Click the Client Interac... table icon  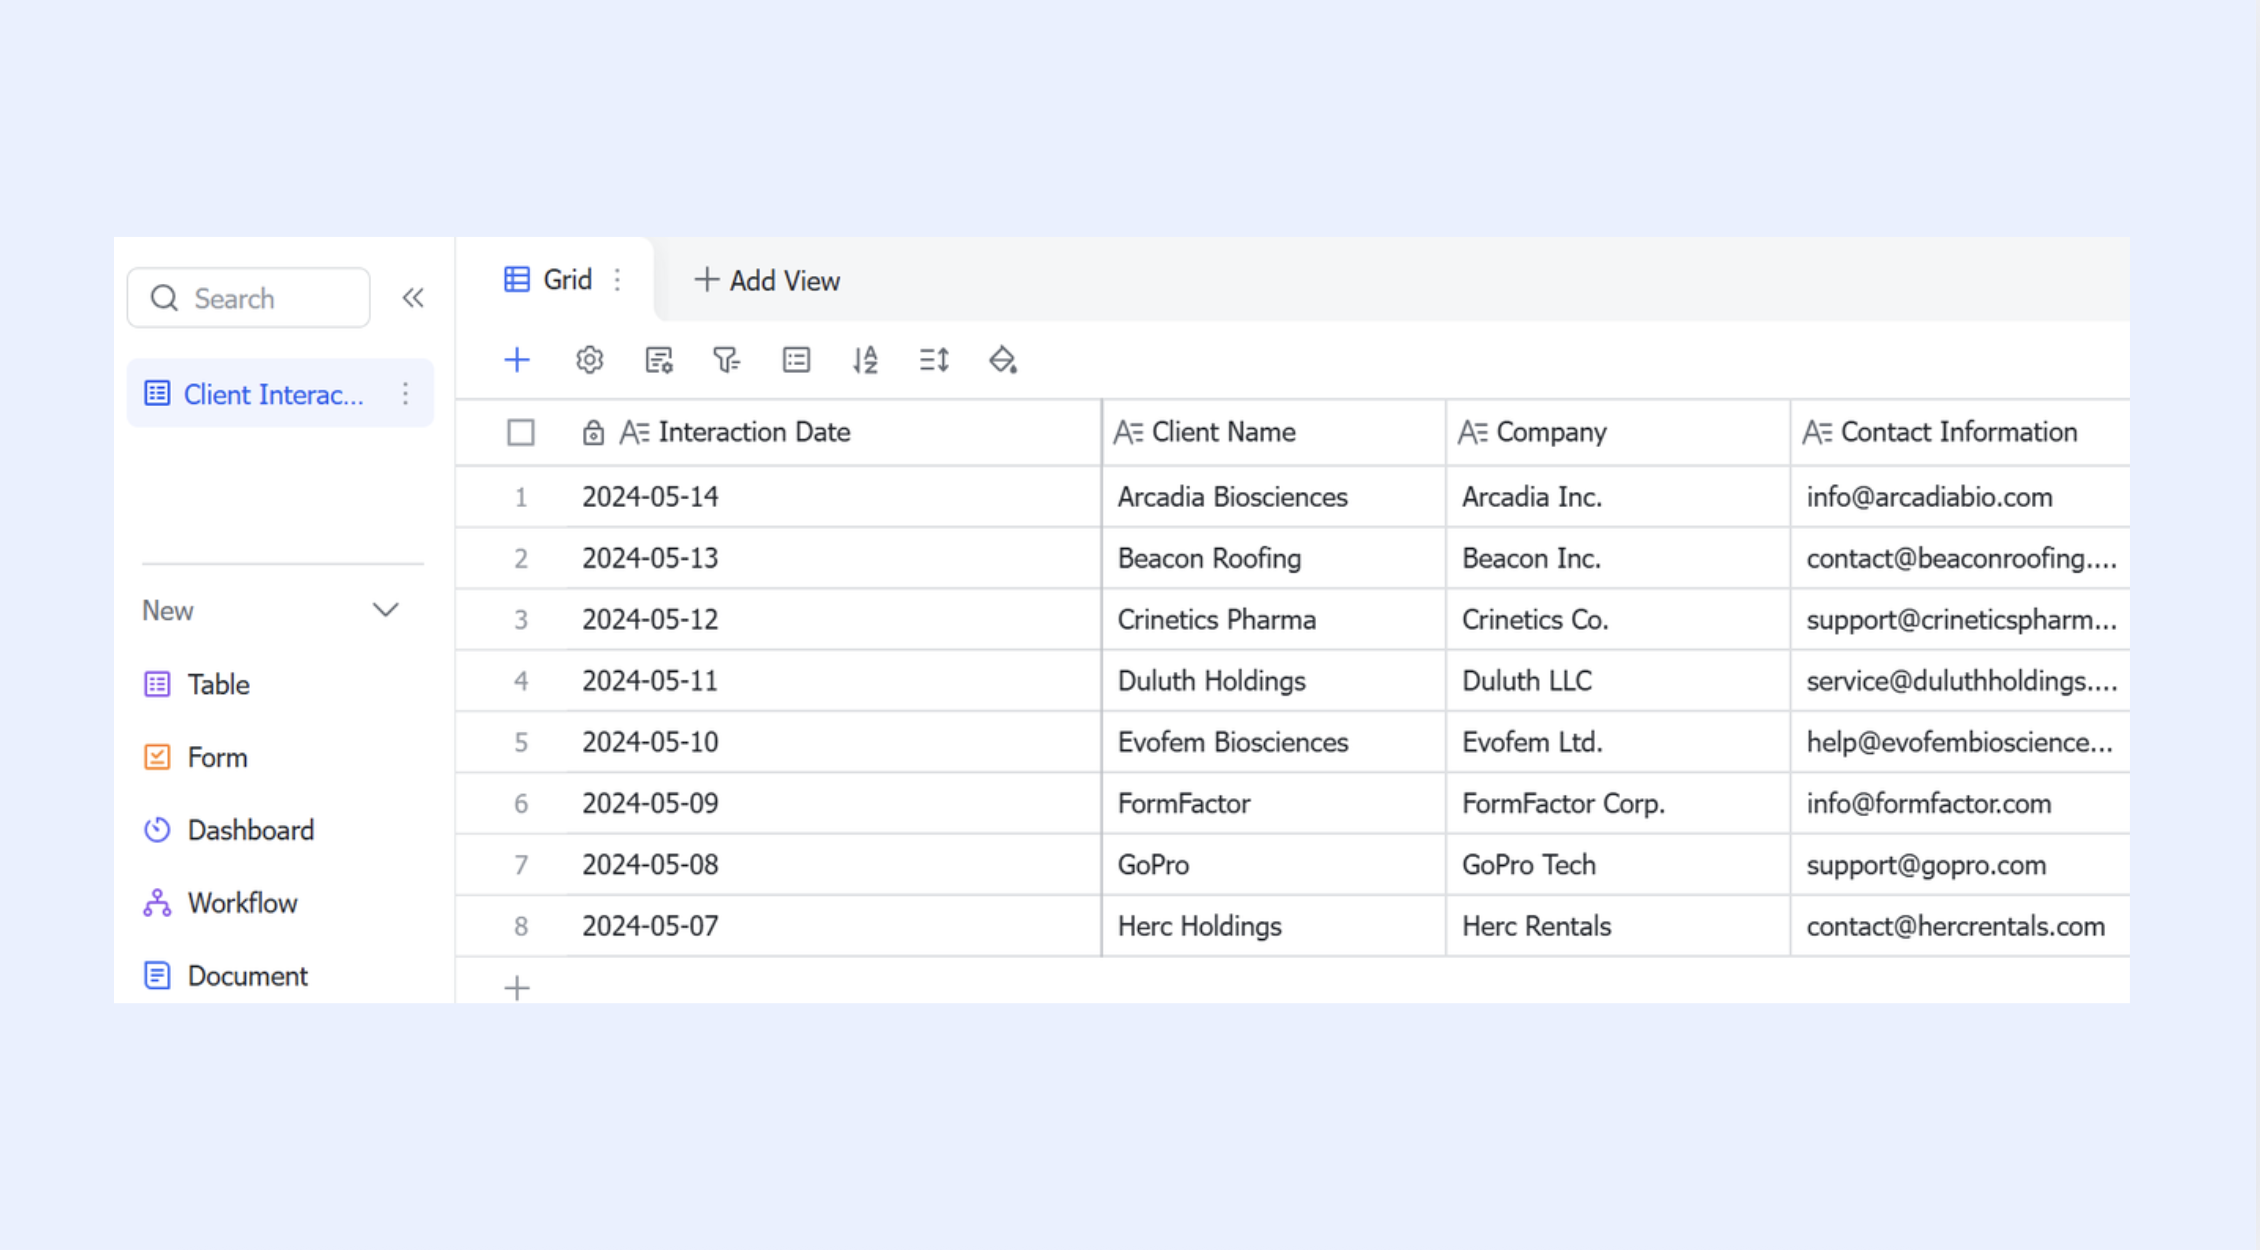(x=157, y=393)
